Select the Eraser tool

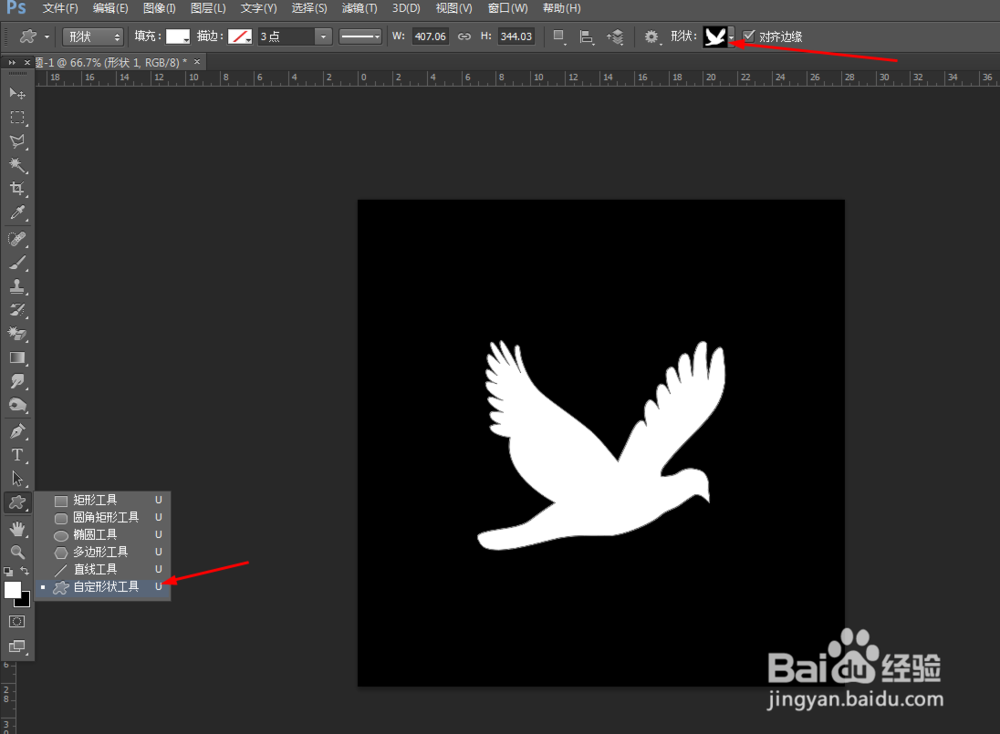coord(17,334)
